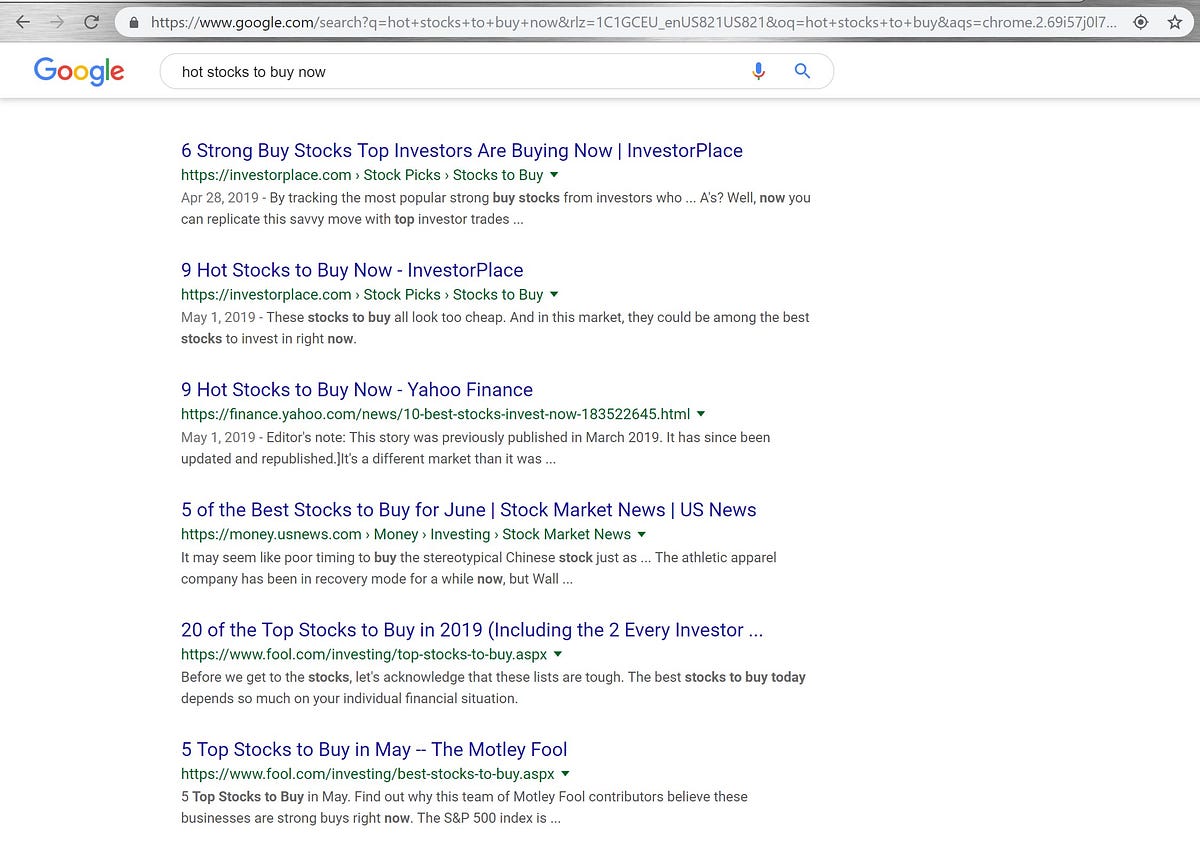The height and width of the screenshot is (848, 1200).
Task: Click the voice search microphone icon
Action: click(758, 71)
